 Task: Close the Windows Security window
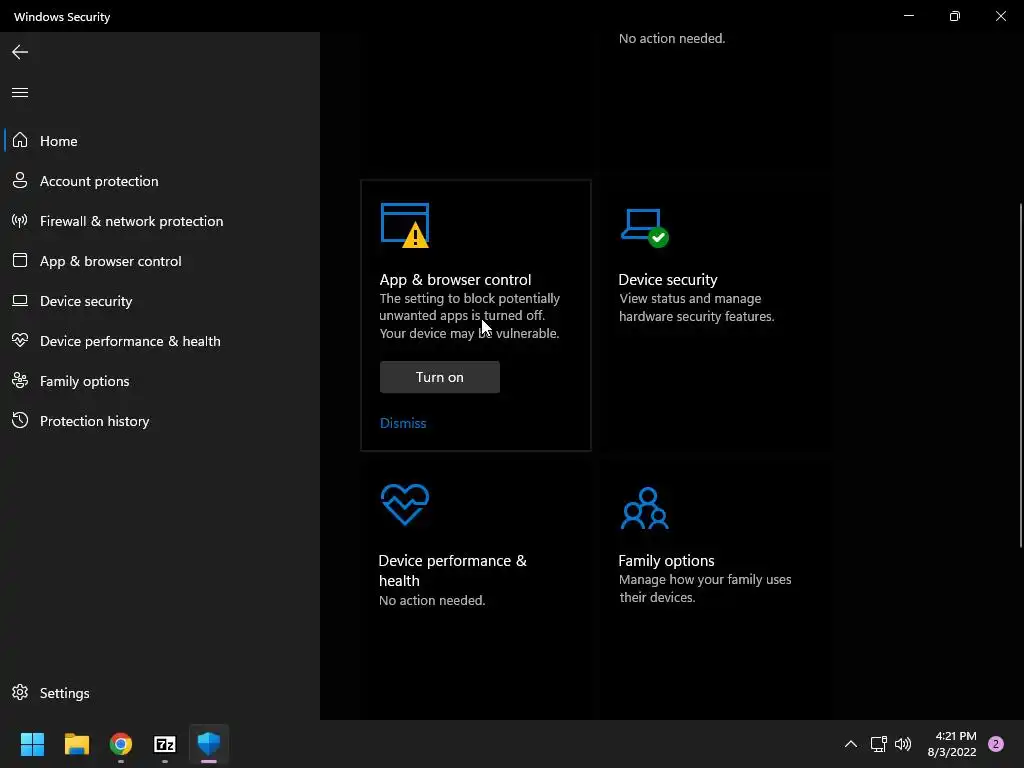pos(1000,16)
